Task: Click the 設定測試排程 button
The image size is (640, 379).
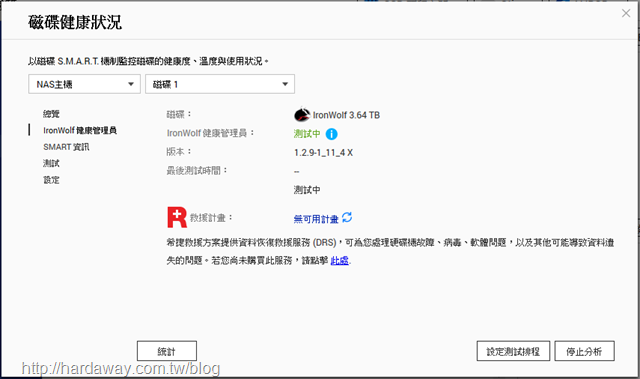Action: [x=513, y=351]
